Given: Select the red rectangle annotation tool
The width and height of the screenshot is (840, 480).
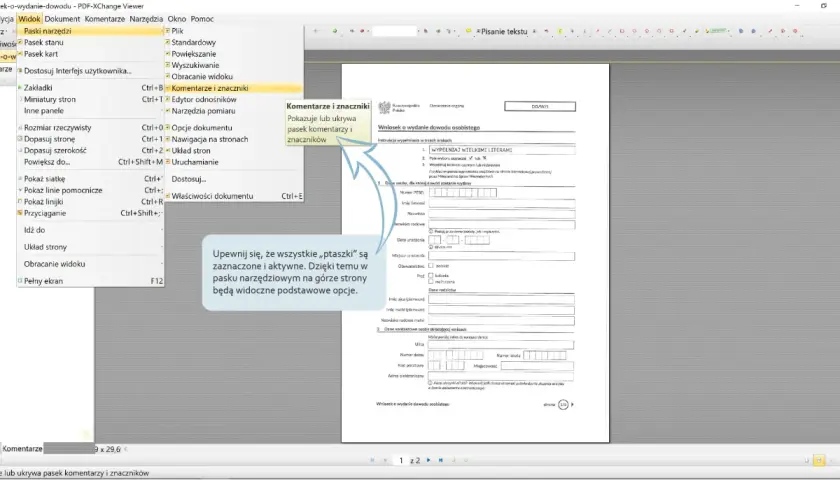Looking at the screenshot, I should coord(622,31).
